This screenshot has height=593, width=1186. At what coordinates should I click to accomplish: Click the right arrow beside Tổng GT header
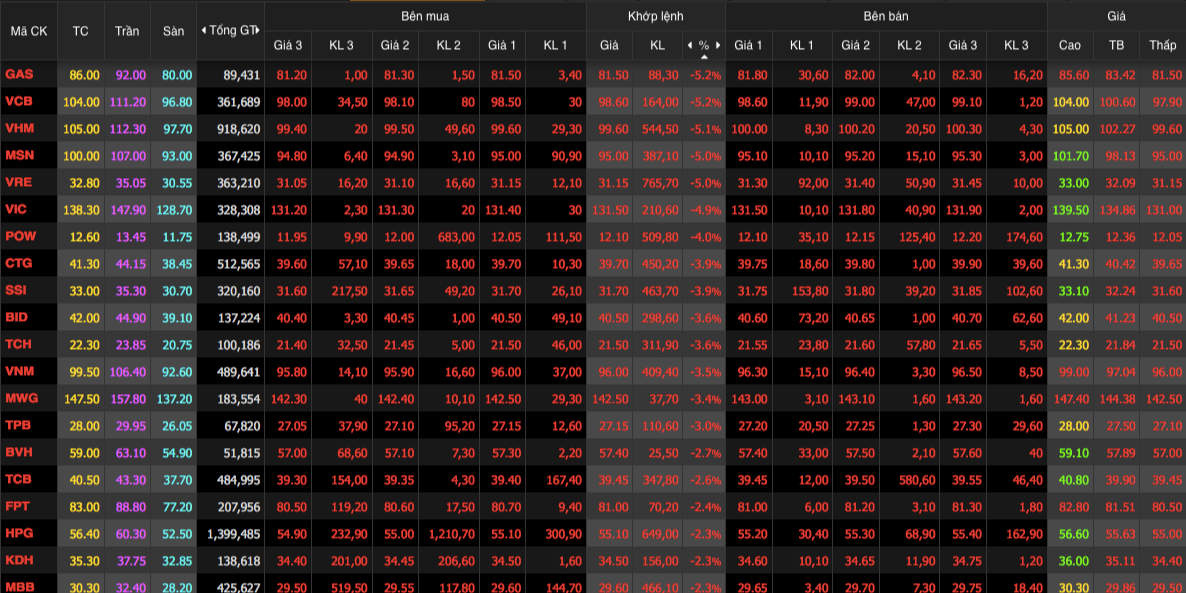257,31
